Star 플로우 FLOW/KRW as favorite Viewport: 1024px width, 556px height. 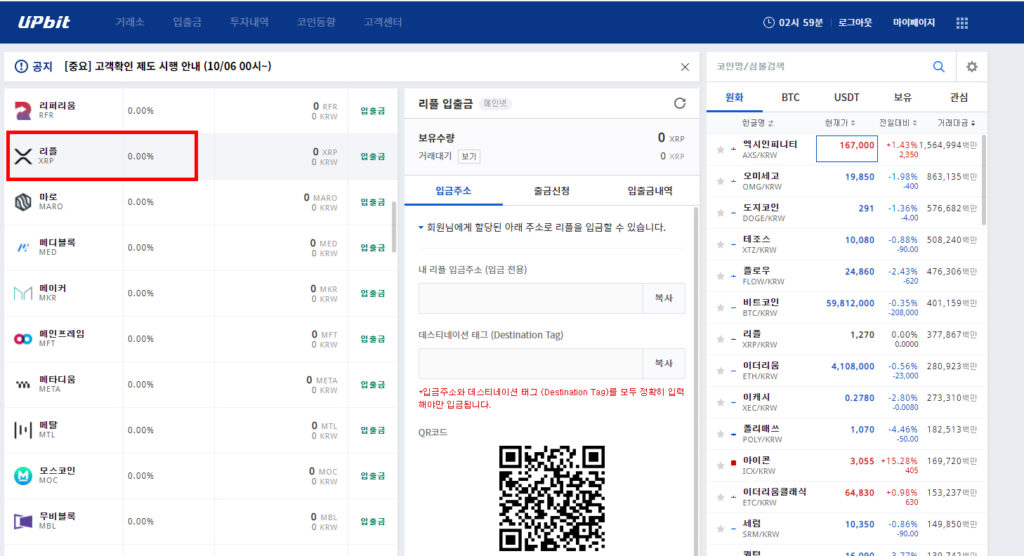point(720,276)
